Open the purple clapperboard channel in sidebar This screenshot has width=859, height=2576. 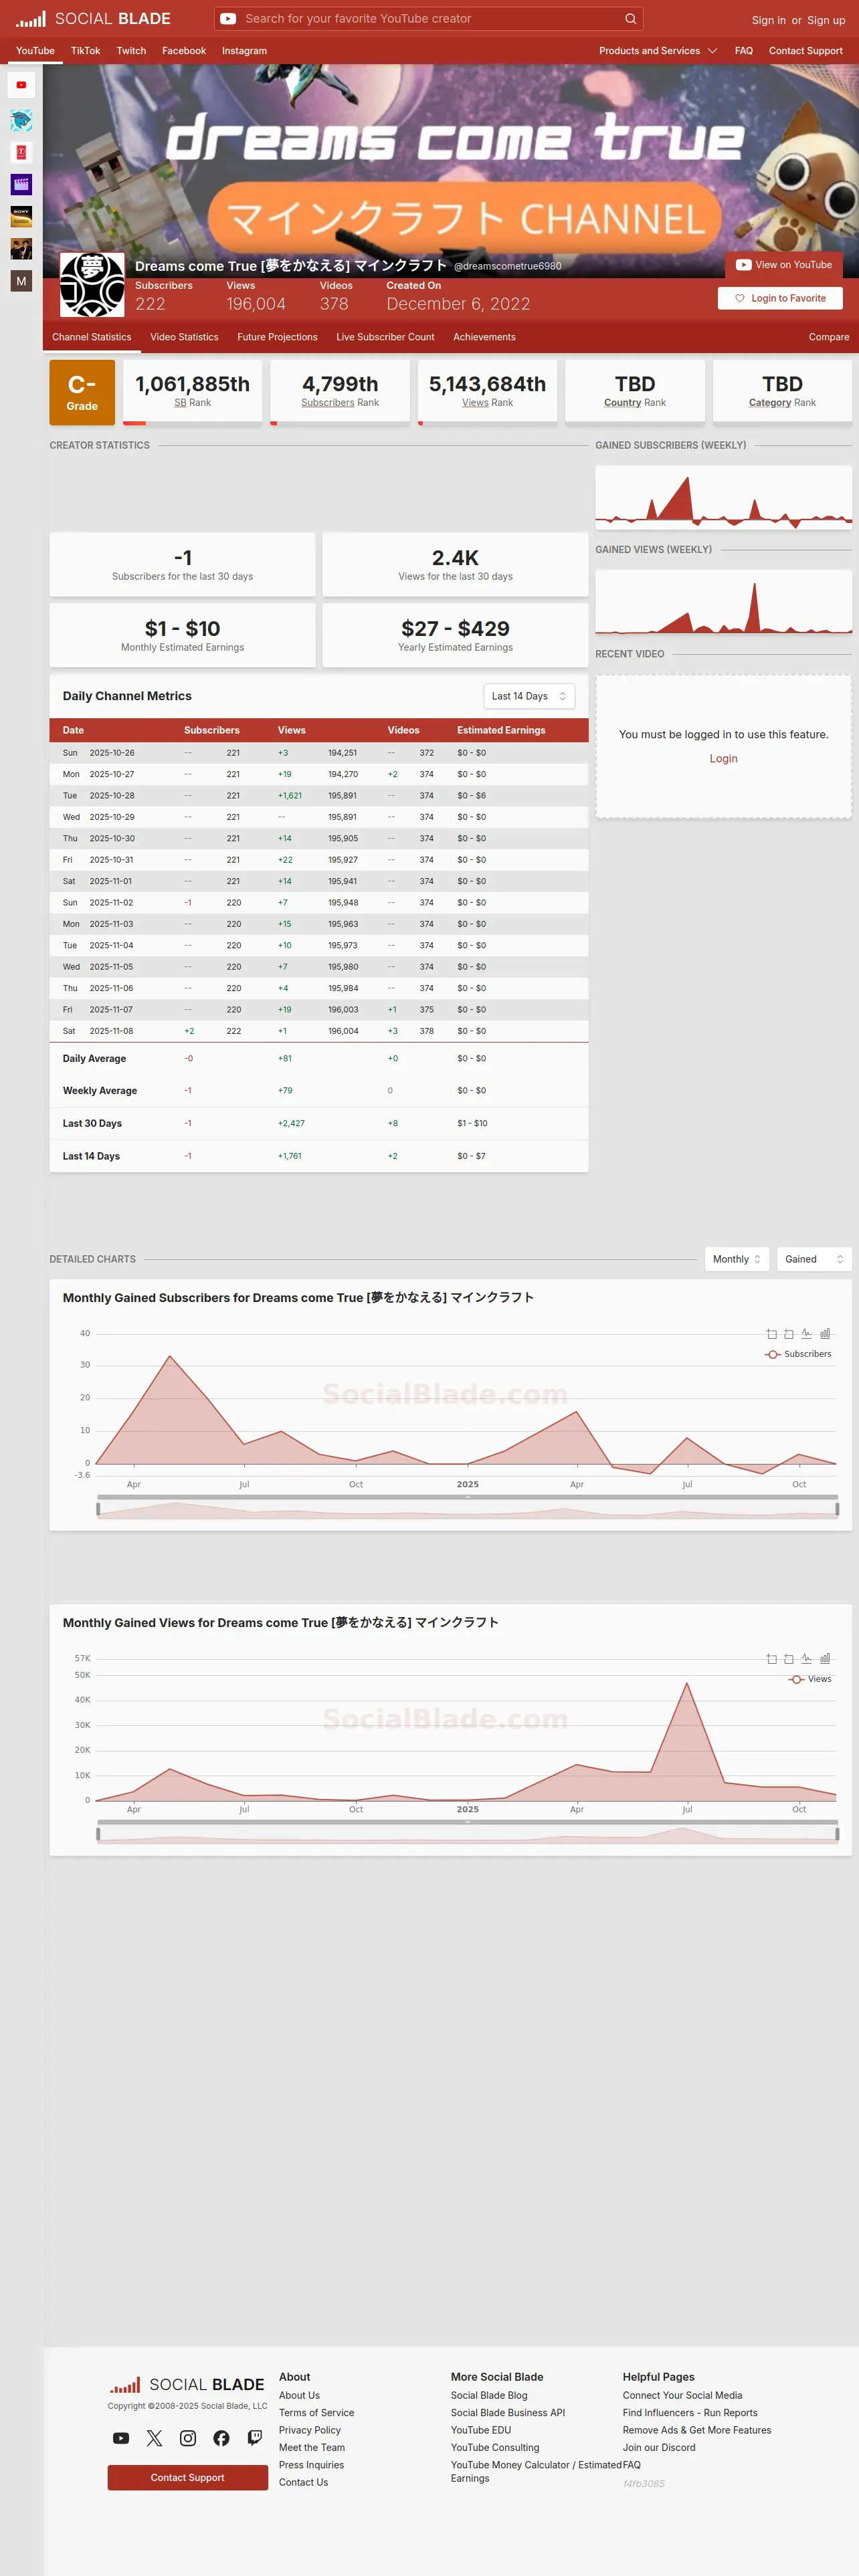[x=21, y=184]
